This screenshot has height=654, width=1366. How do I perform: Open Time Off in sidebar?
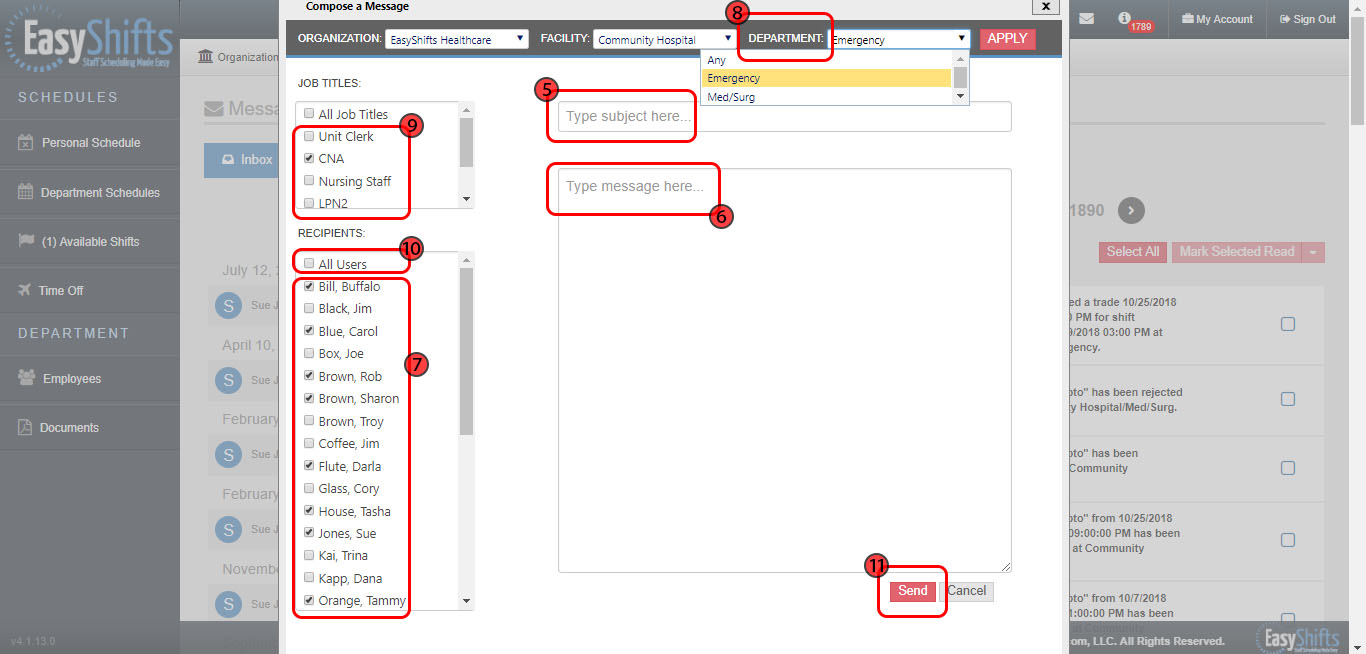(x=90, y=290)
